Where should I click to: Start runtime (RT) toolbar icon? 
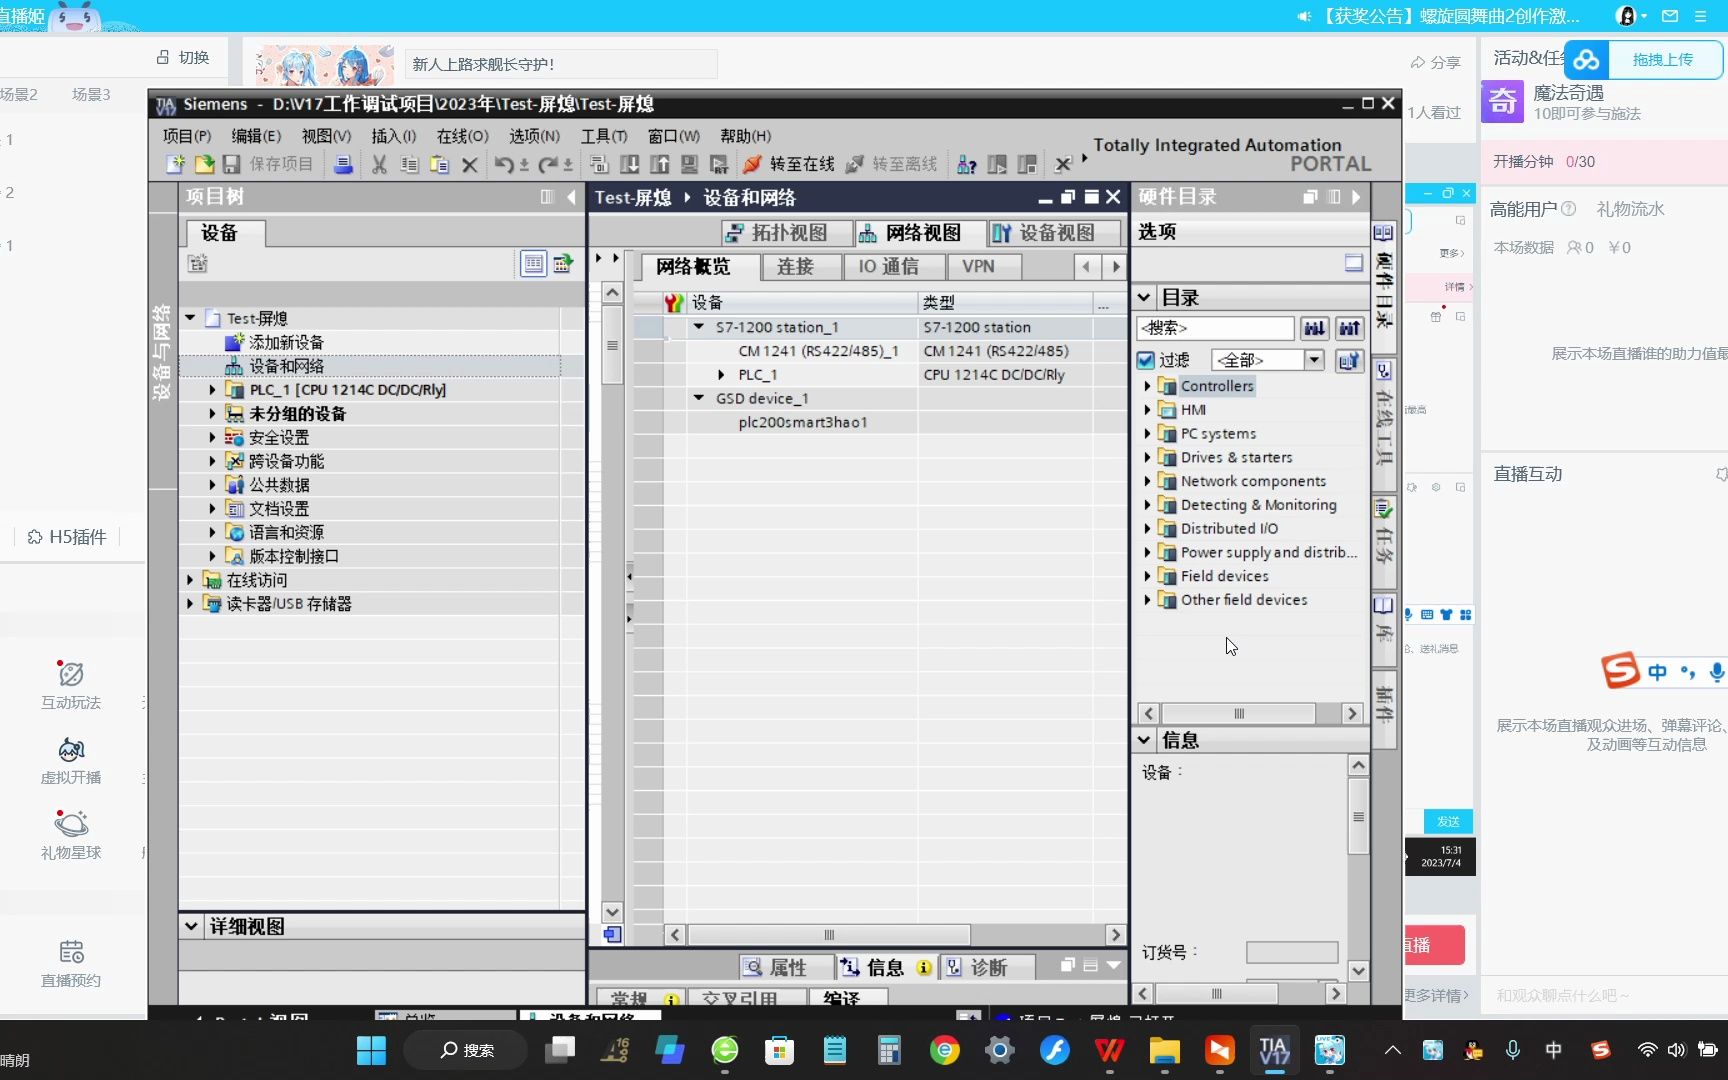coord(719,164)
